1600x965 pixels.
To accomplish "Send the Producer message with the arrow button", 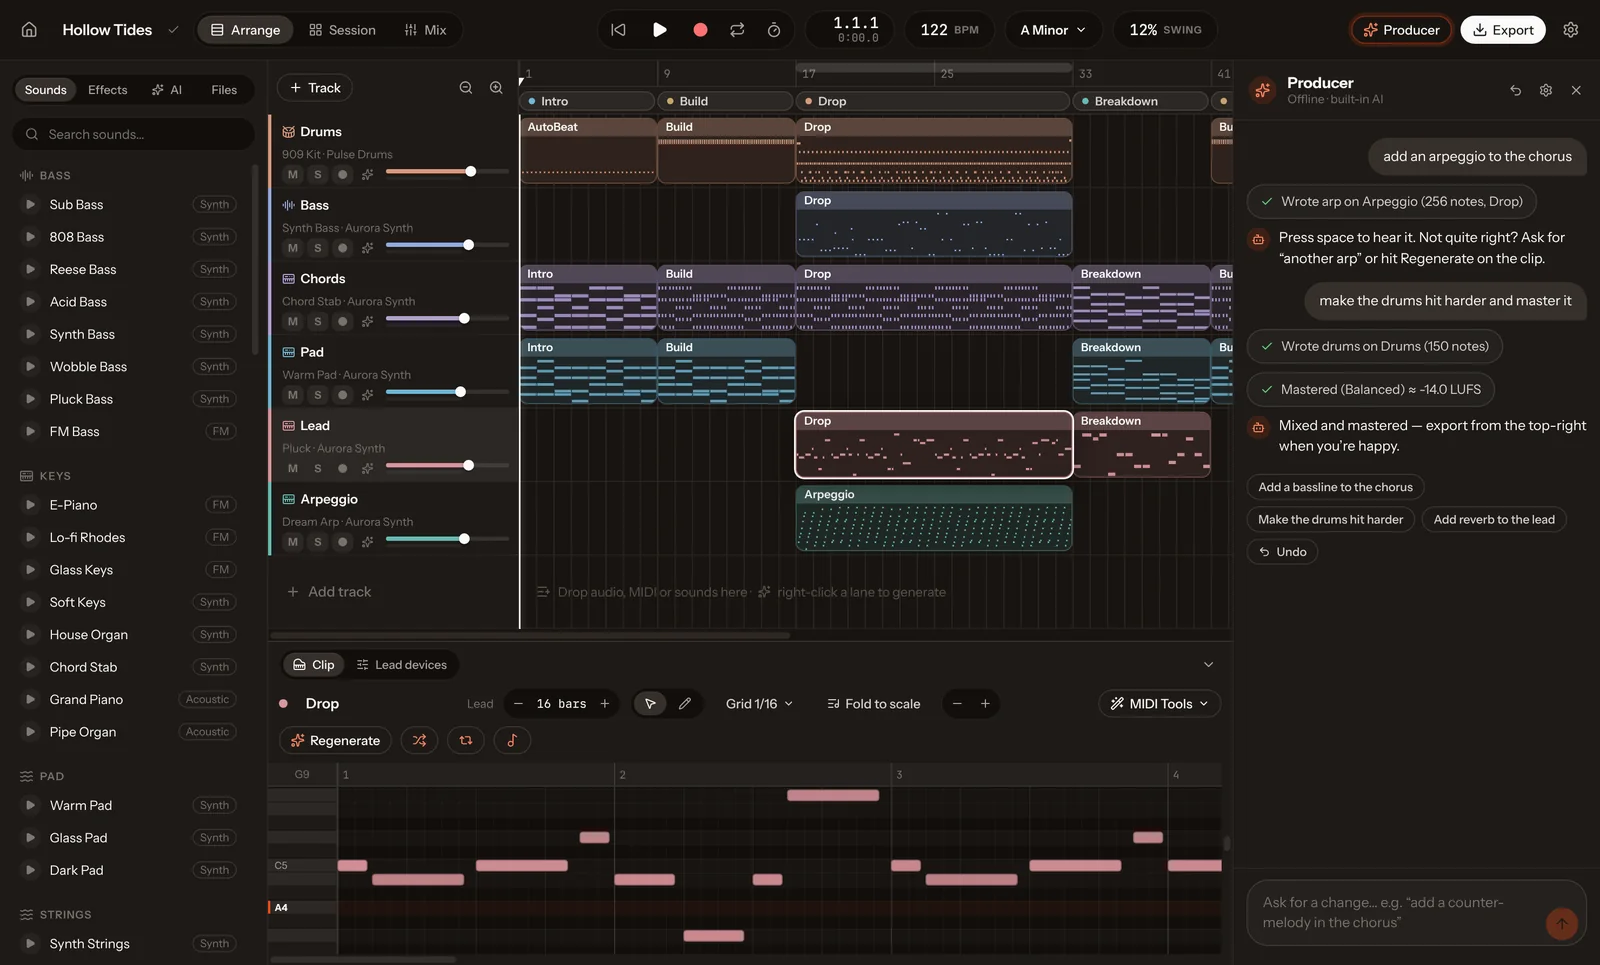I will (x=1562, y=923).
